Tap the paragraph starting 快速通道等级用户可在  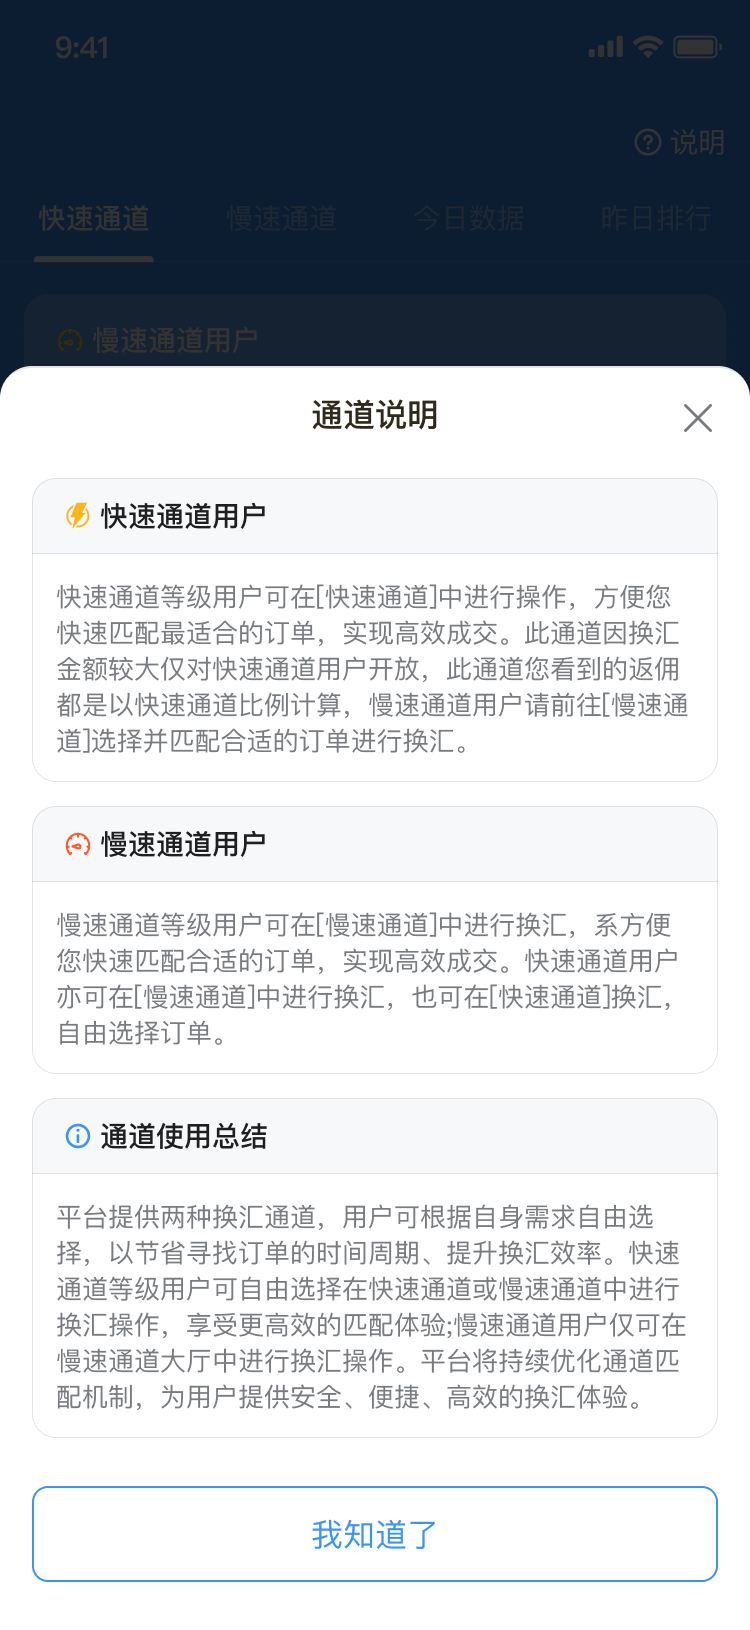pyautogui.click(x=373, y=668)
